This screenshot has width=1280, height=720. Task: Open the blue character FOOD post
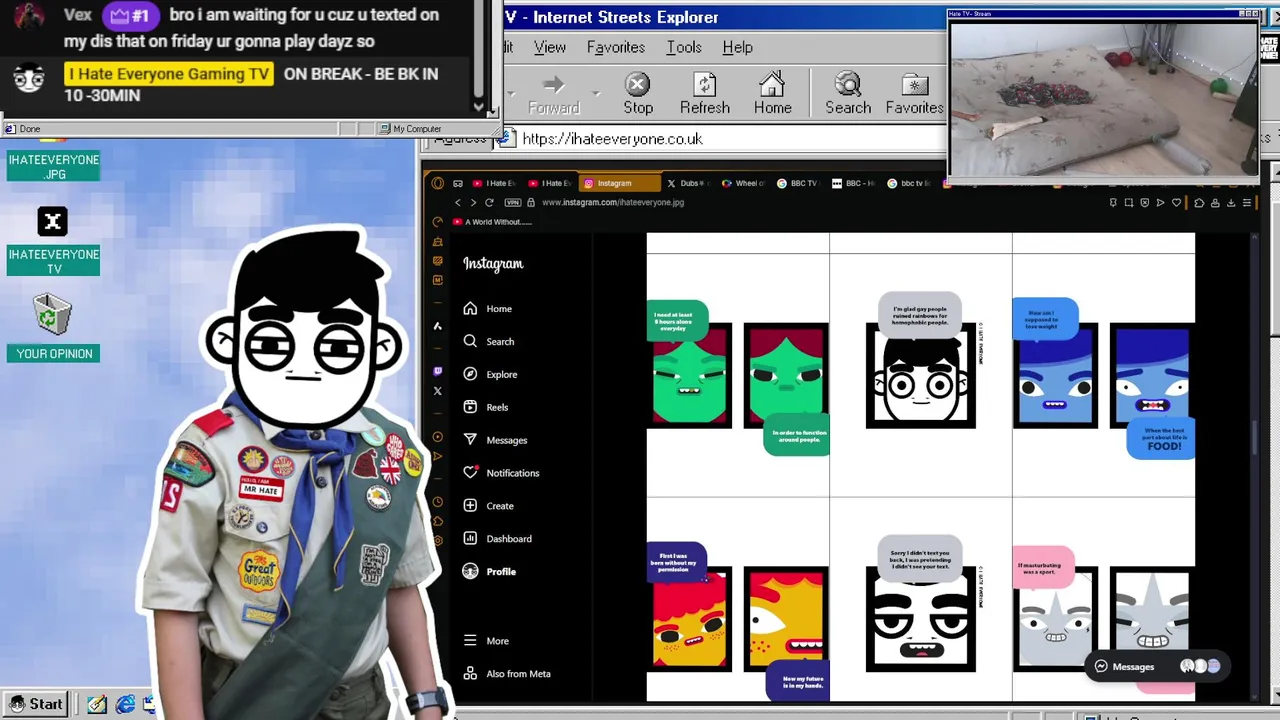(x=1104, y=376)
